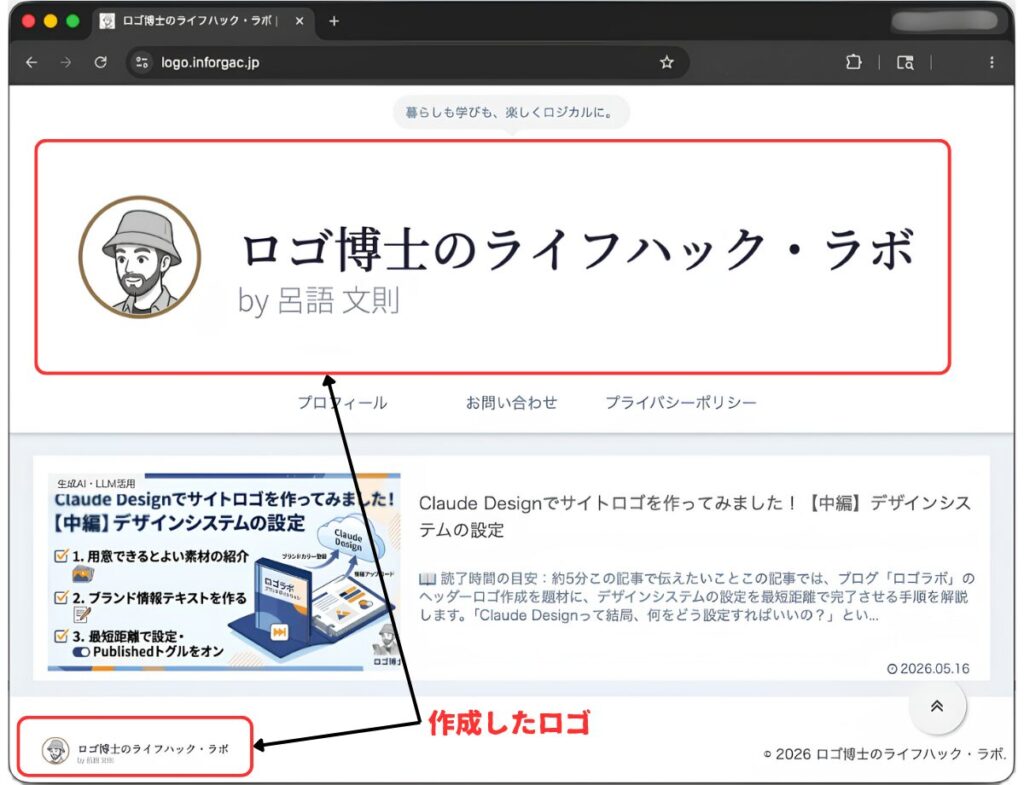This screenshot has height=785, width=1024.
Task: Click the scroll-to-top double chevron button
Action: 937,706
